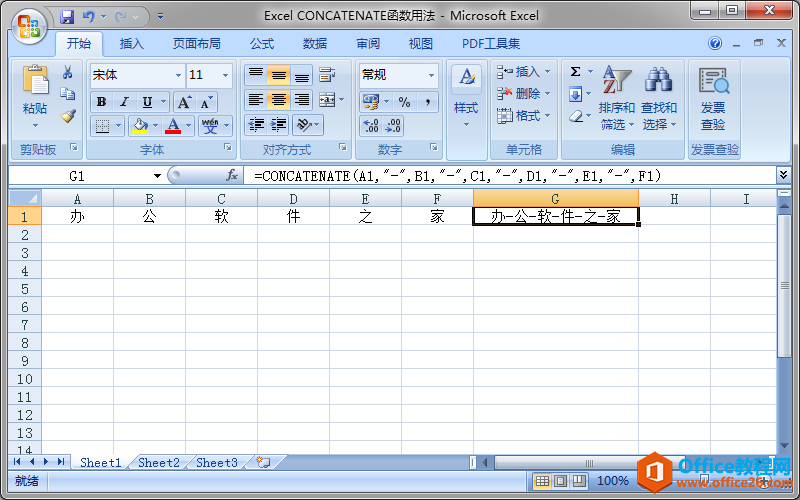The image size is (800, 500).
Task: Click in the formula bar text
Action: (458, 176)
